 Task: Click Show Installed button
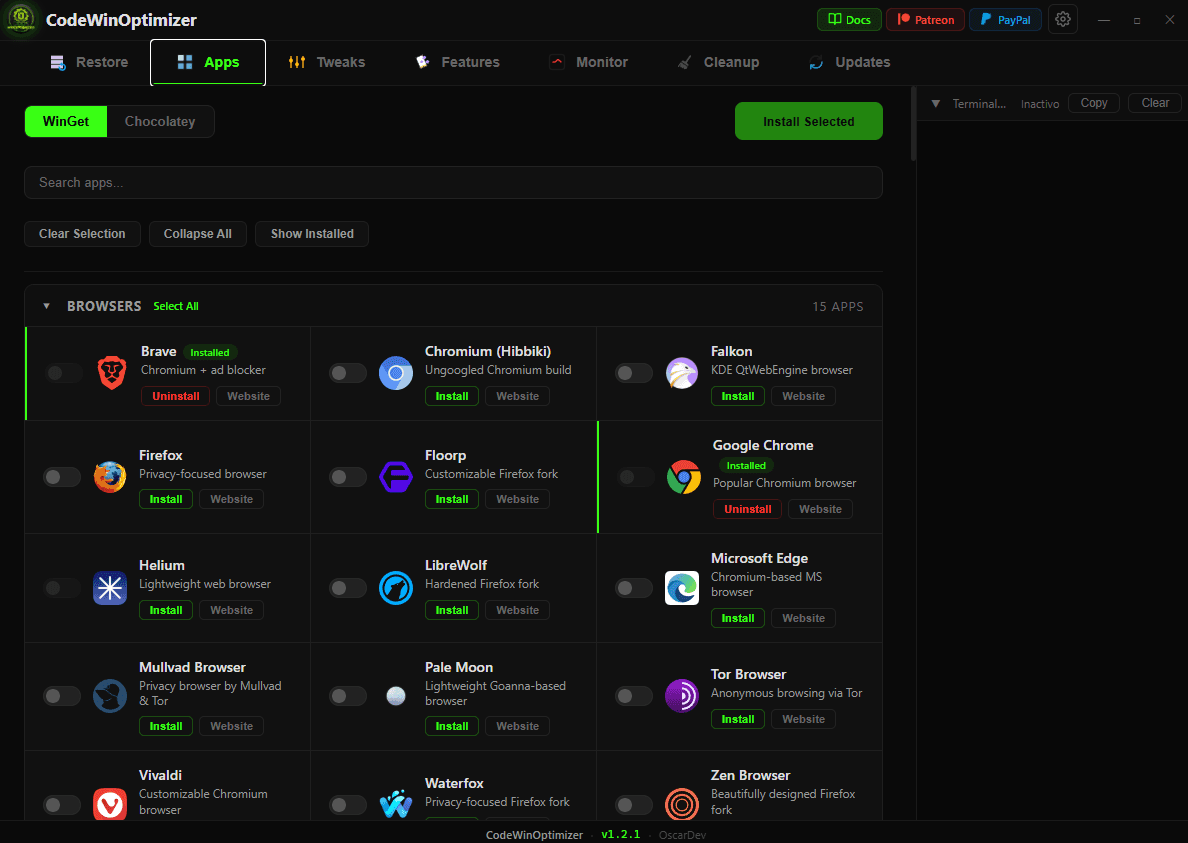coord(312,234)
